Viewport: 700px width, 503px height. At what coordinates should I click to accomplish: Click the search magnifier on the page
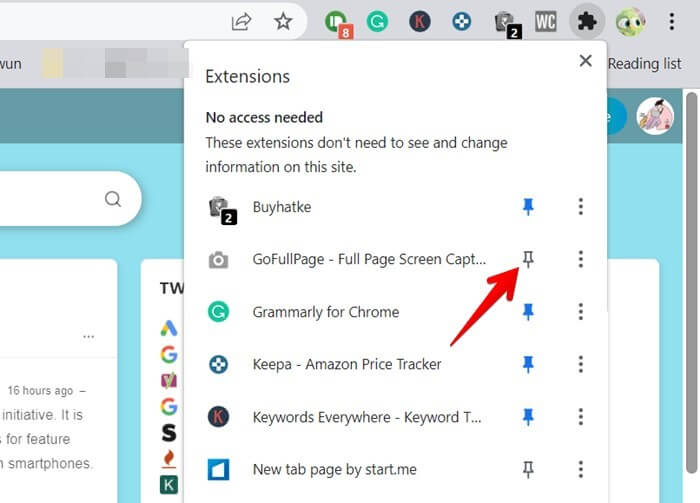click(113, 199)
